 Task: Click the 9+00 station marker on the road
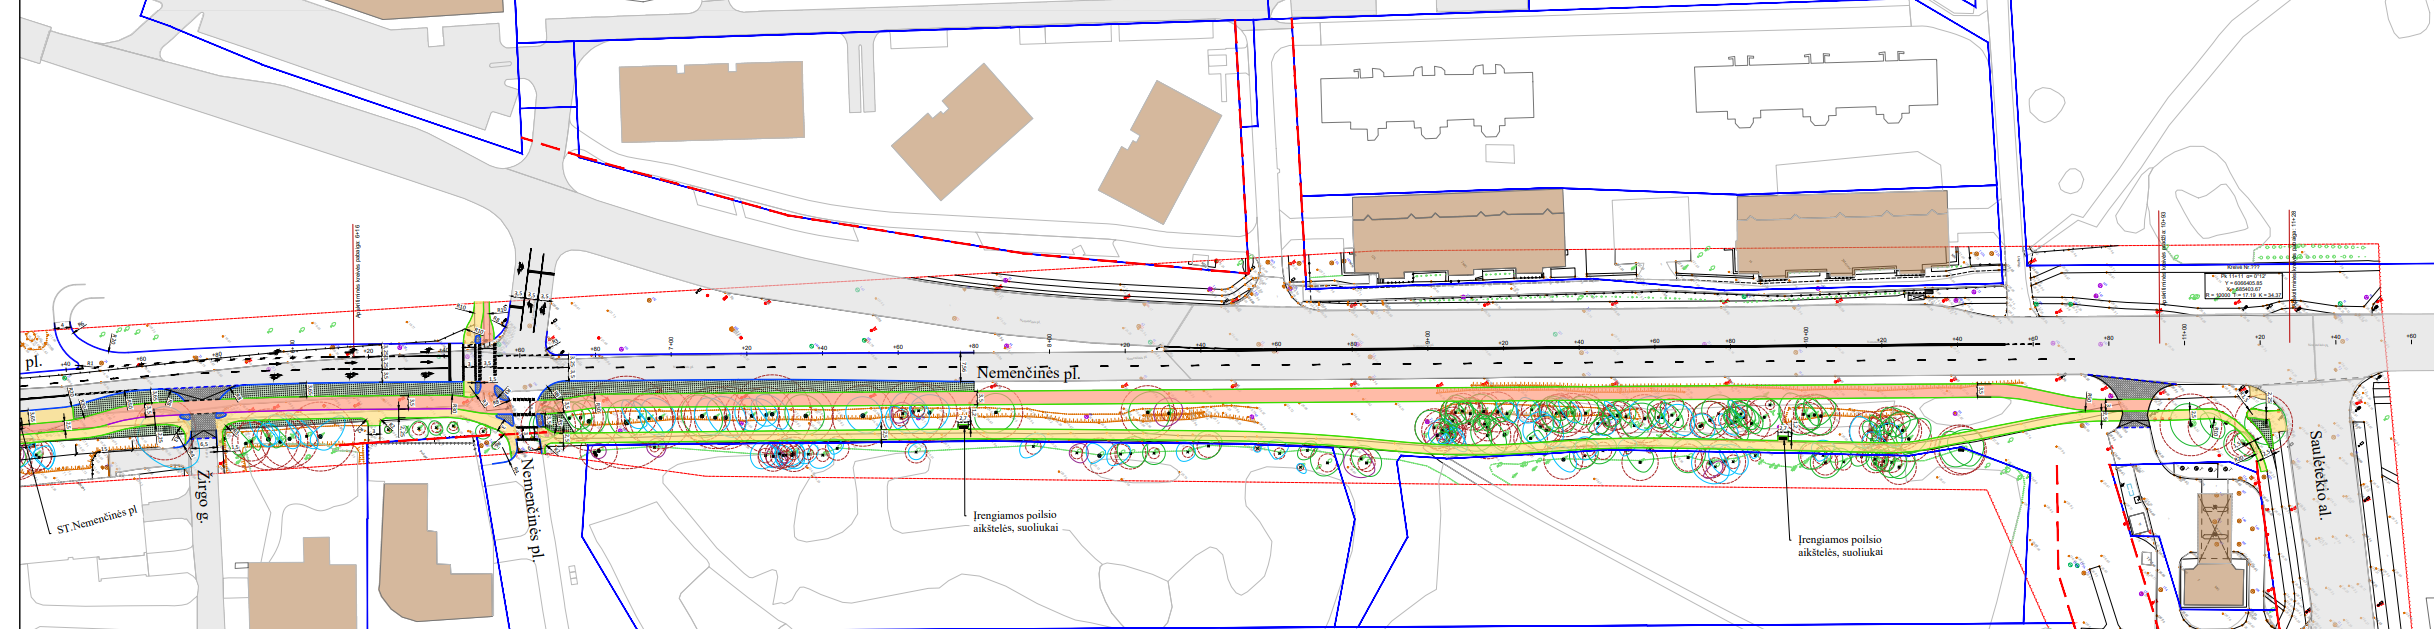tap(1427, 338)
